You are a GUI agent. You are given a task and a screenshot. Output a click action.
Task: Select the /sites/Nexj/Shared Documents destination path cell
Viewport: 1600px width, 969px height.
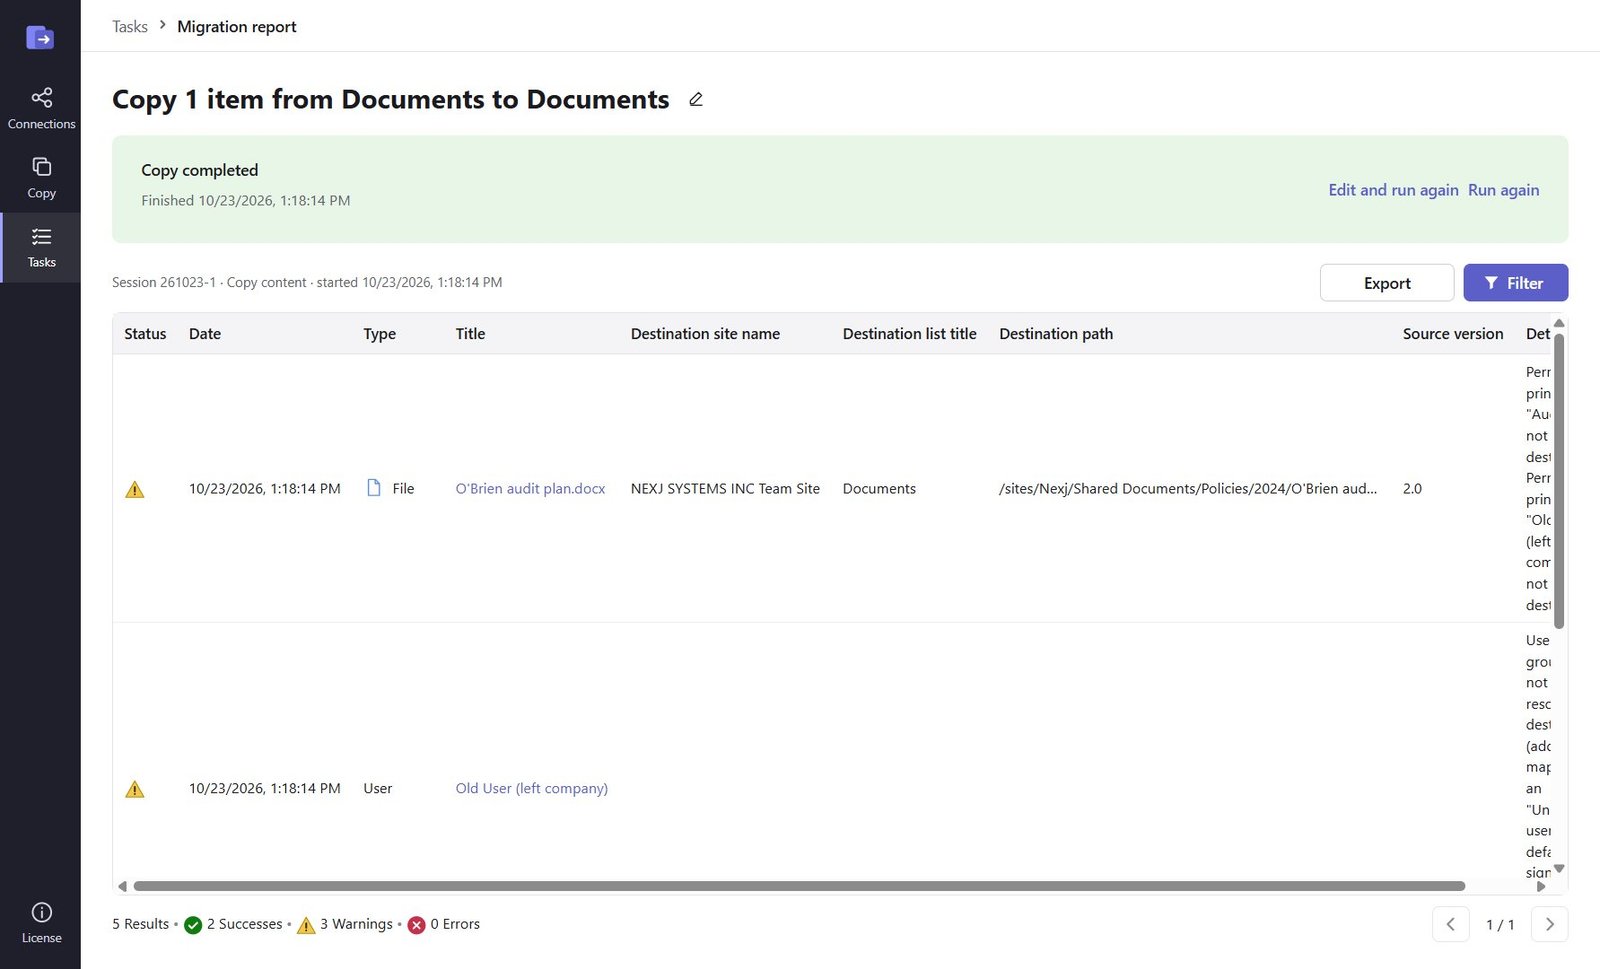1188,489
